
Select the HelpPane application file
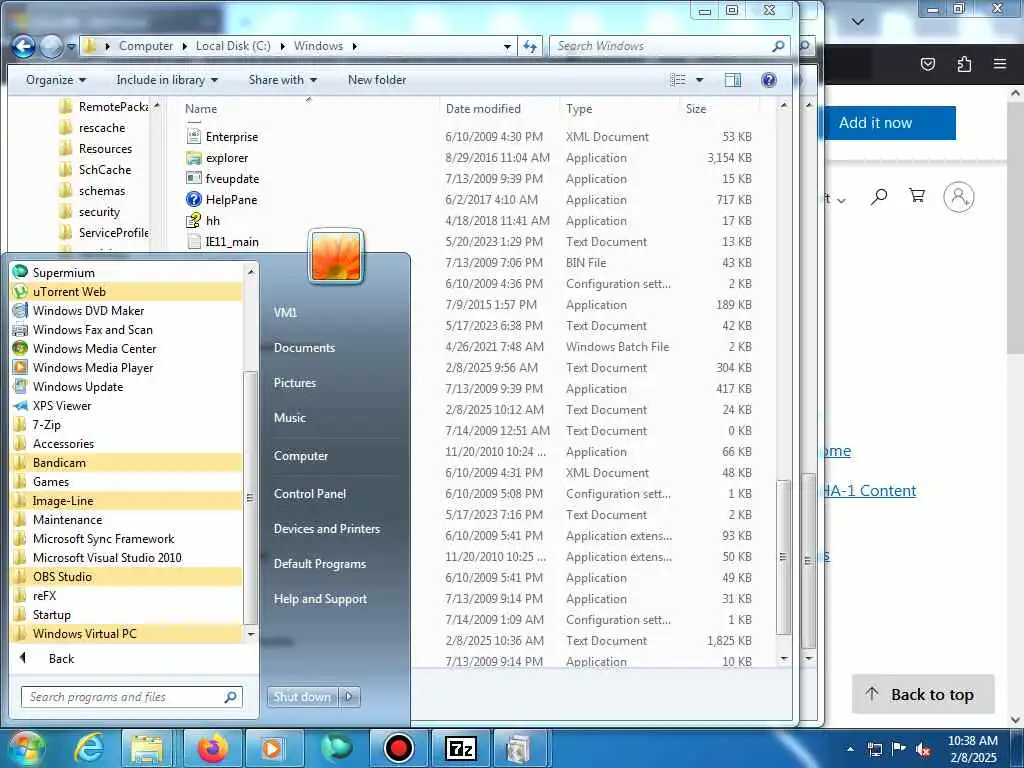point(231,199)
